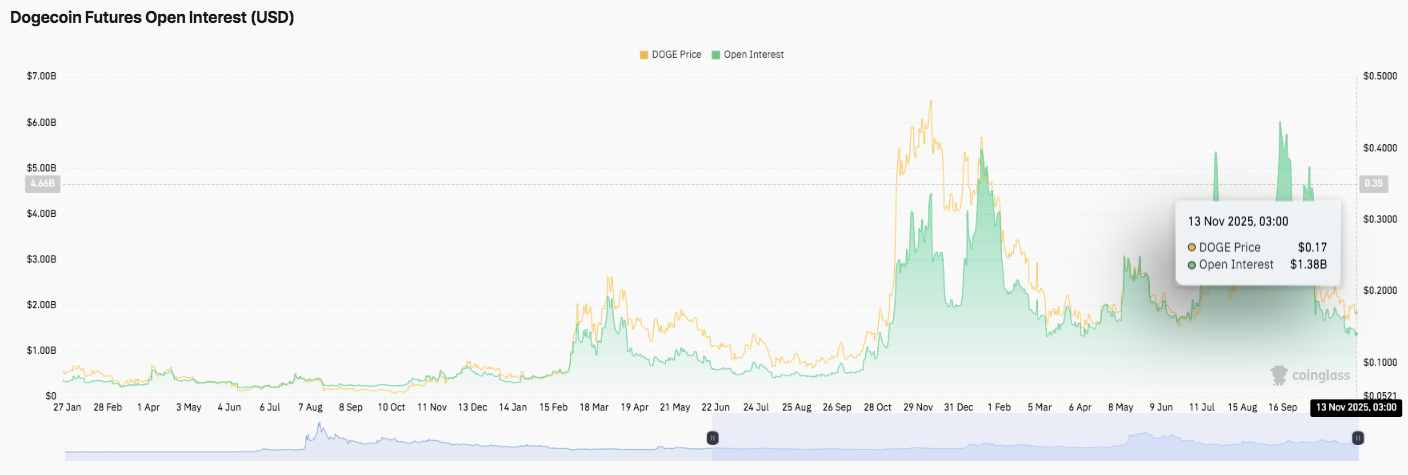Click the green Open Interest legend square
This screenshot has height=475, width=1408.
tap(715, 54)
